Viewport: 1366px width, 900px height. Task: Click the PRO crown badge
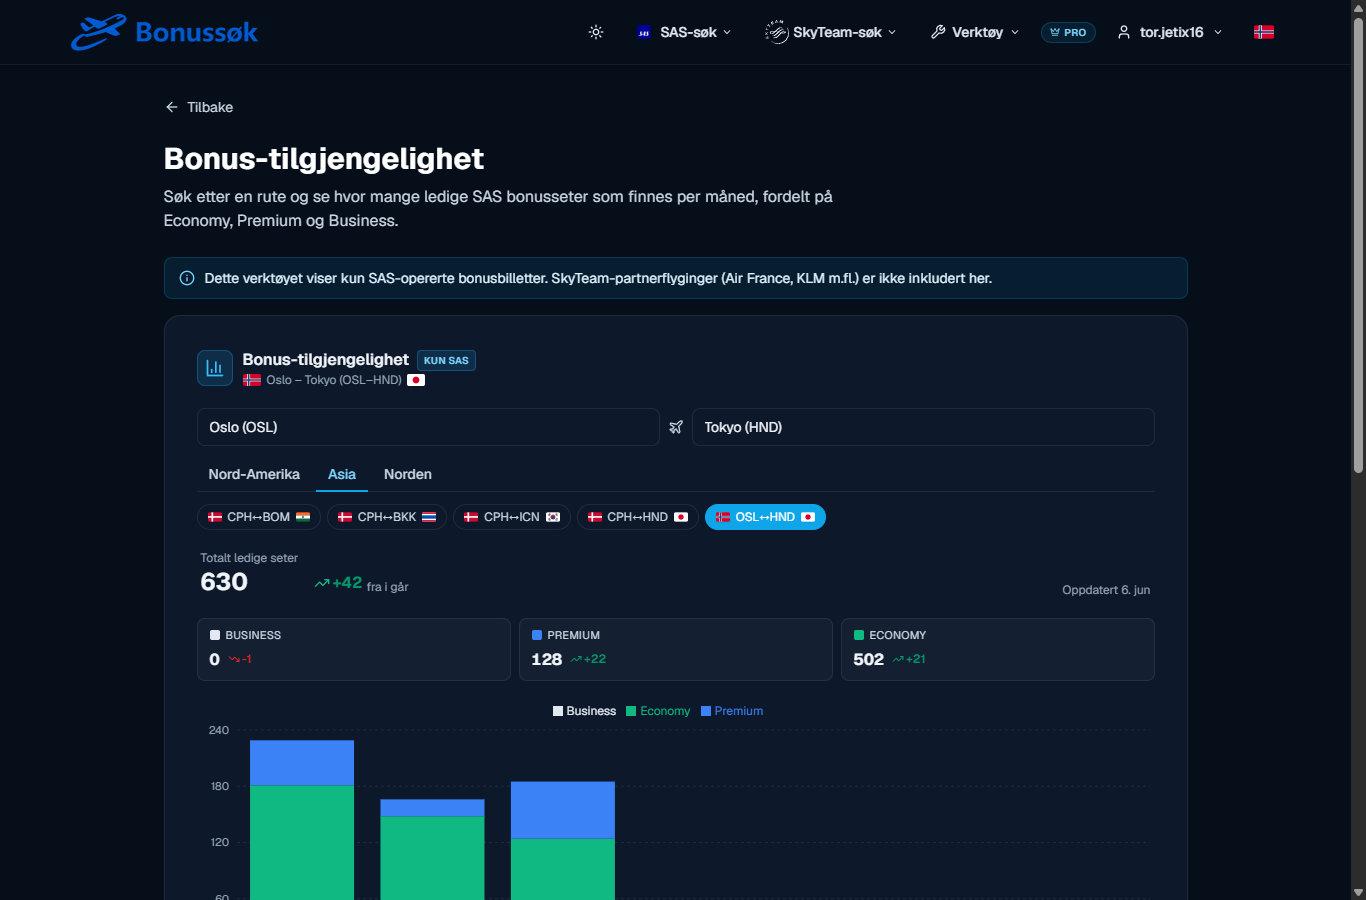[1068, 32]
